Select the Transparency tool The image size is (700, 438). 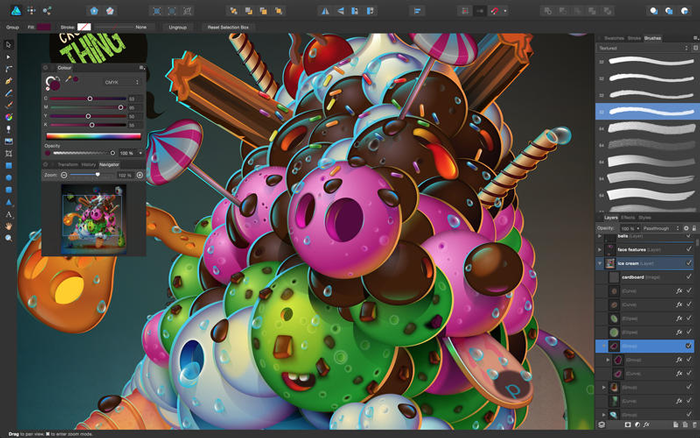8,129
